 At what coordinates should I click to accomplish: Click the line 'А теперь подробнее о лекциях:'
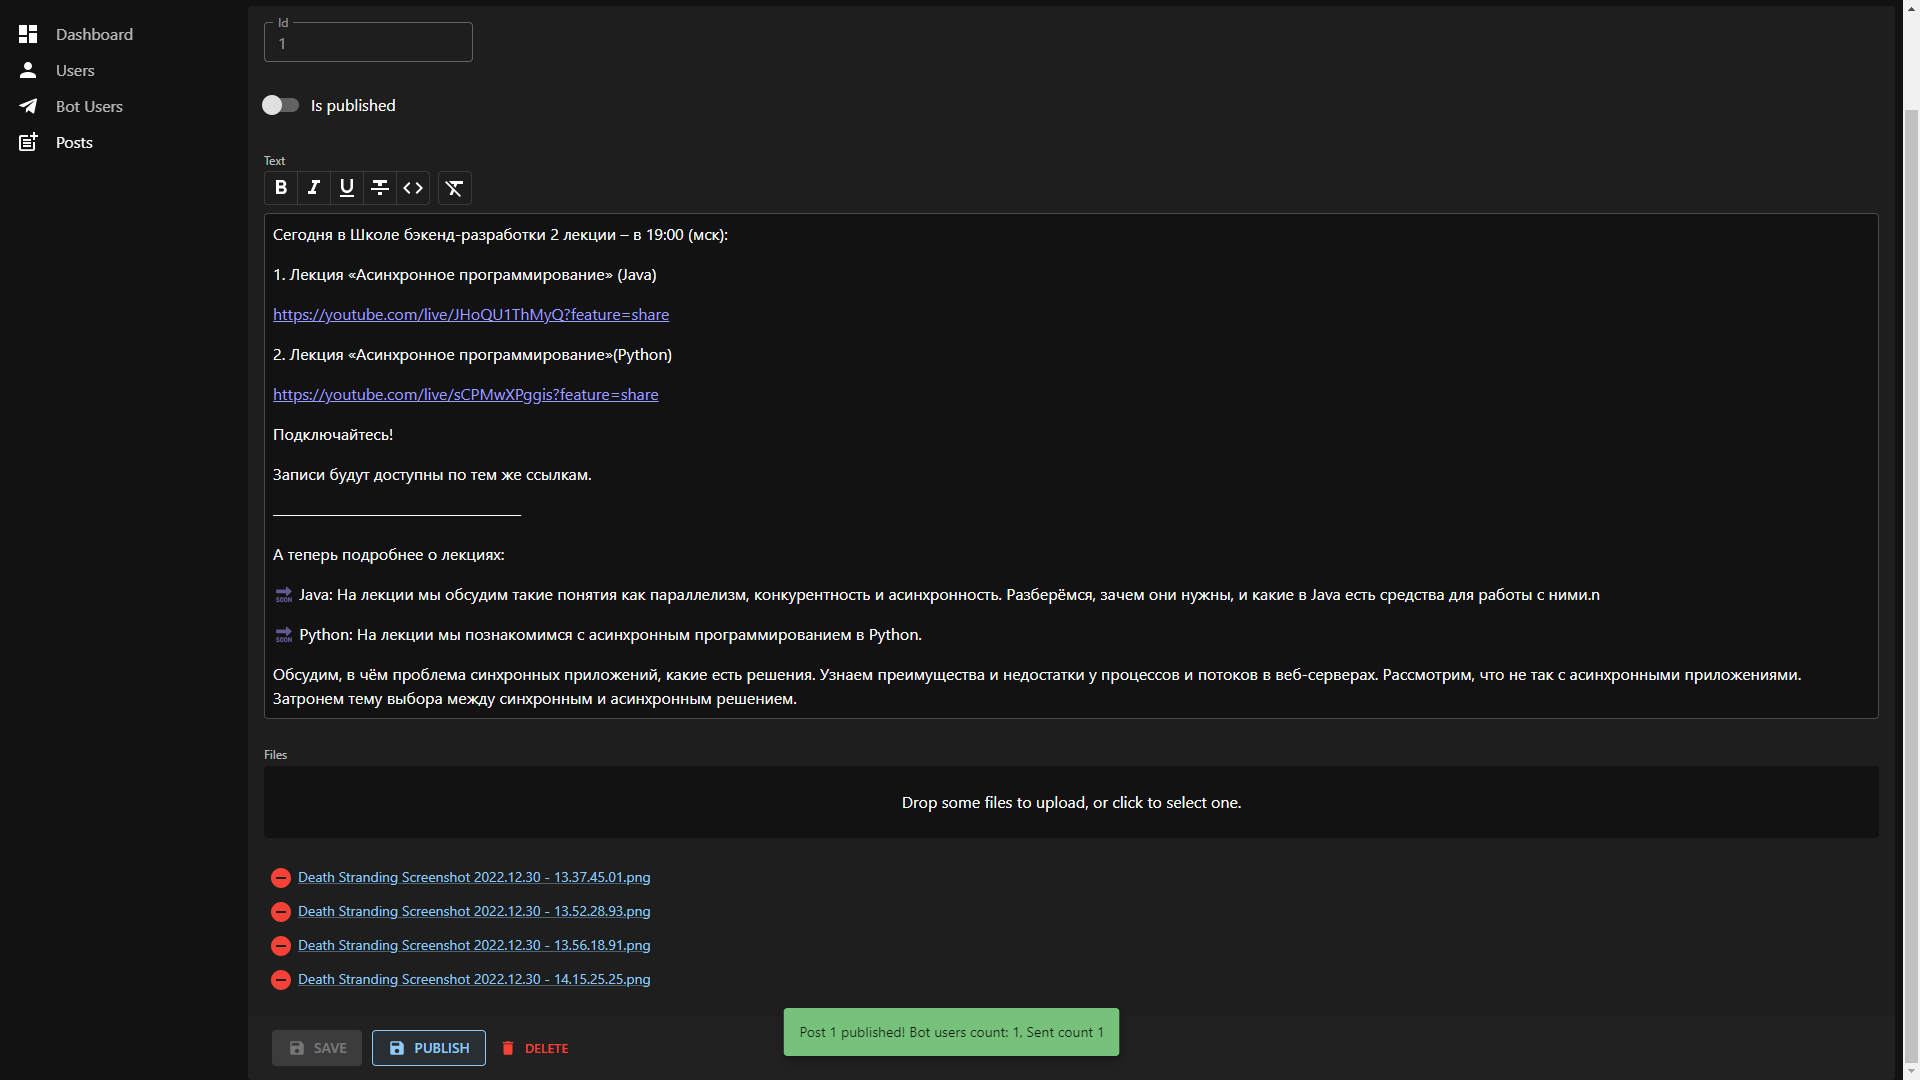pos(389,554)
